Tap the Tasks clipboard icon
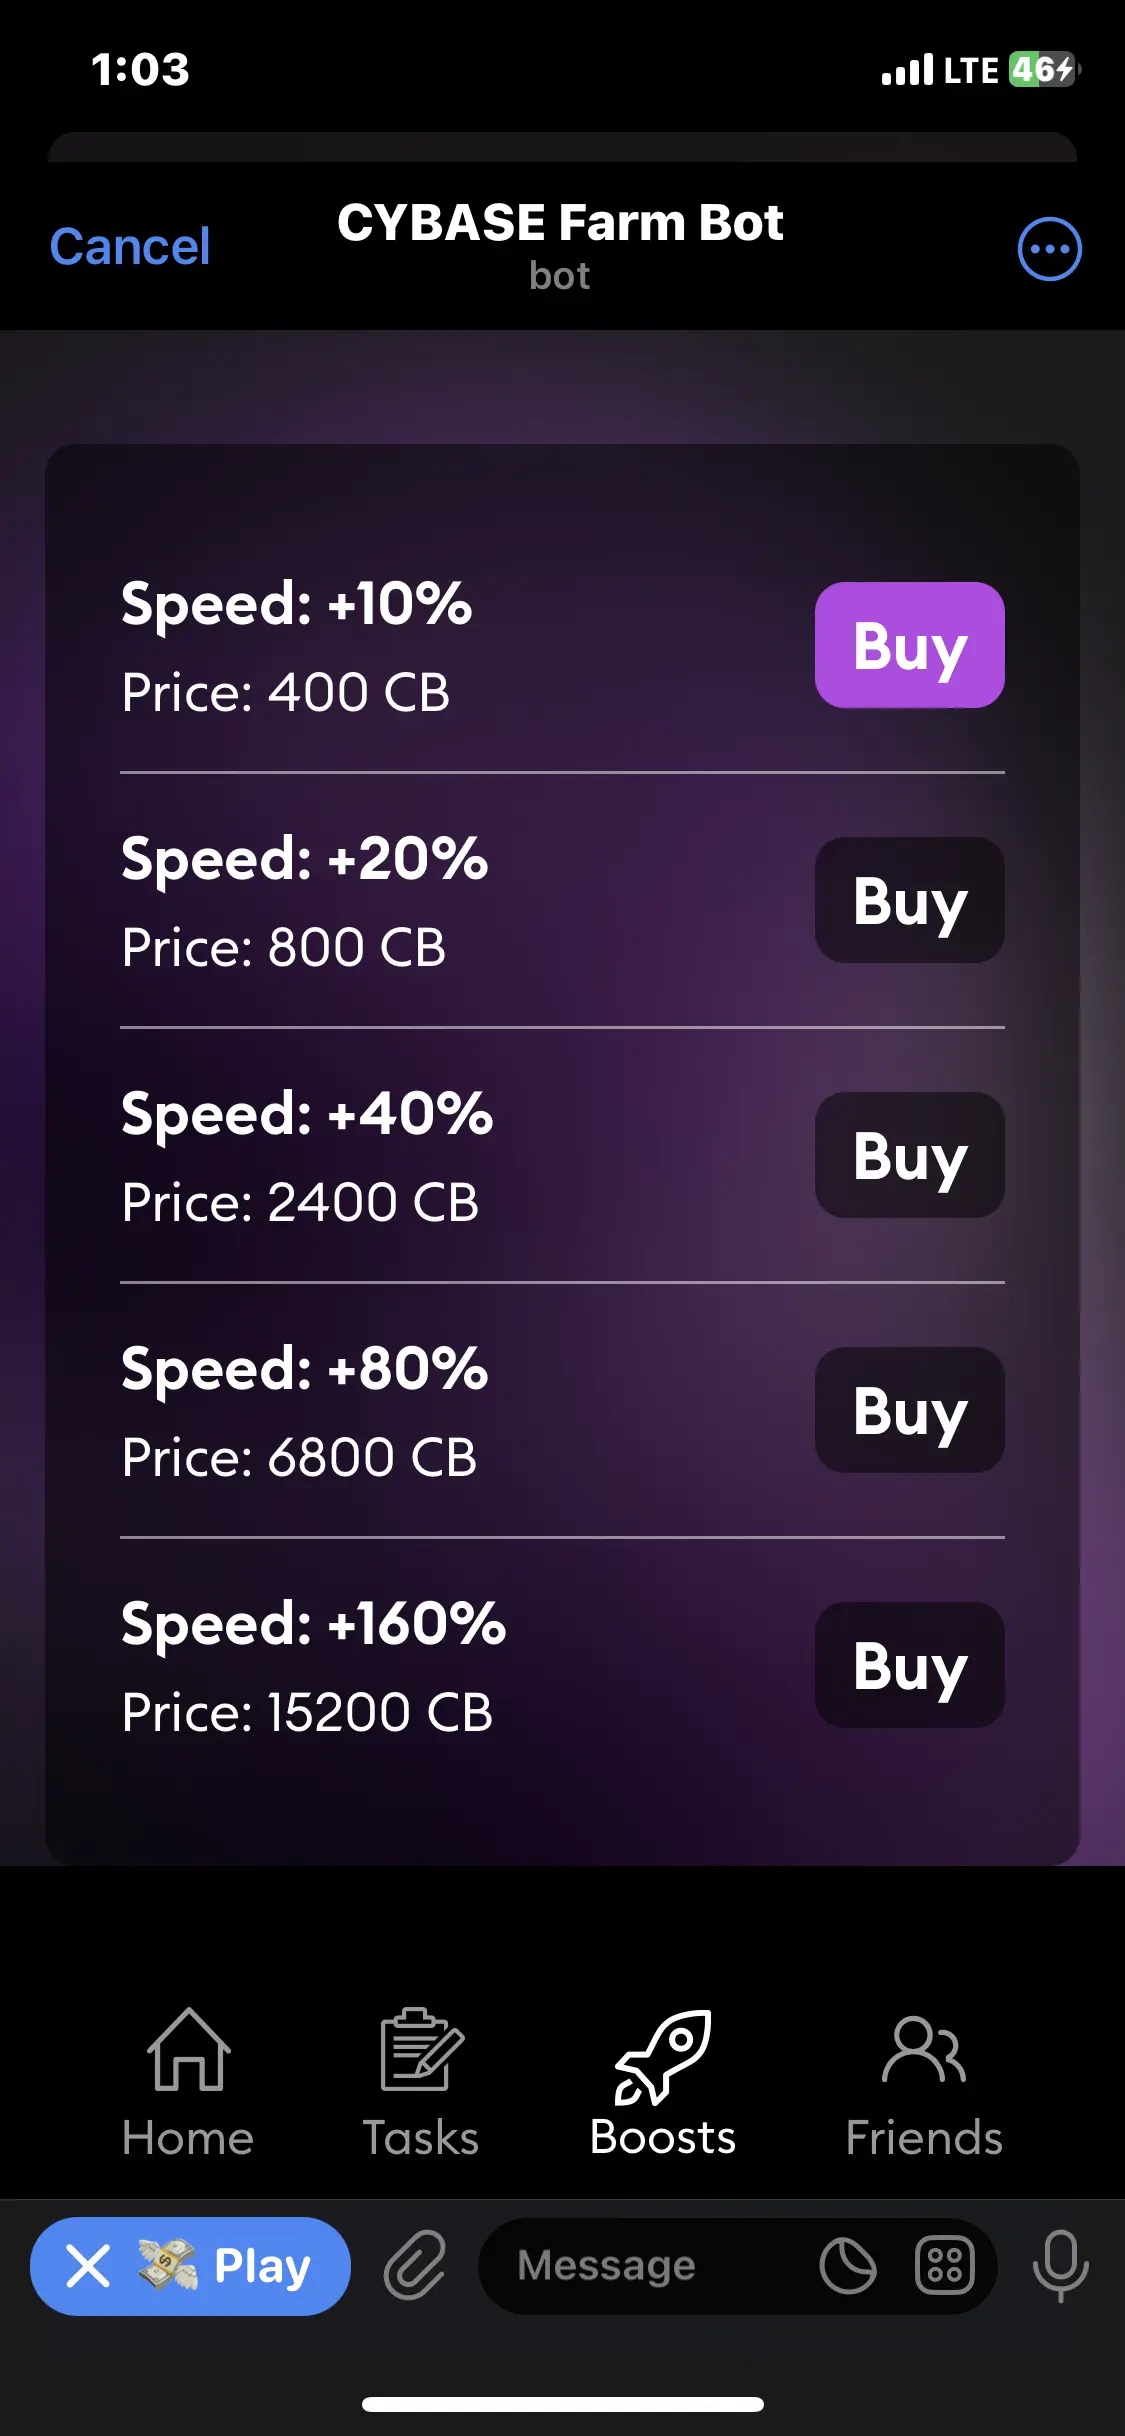Screen dimensions: 1125x2436 pyautogui.click(x=421, y=2050)
